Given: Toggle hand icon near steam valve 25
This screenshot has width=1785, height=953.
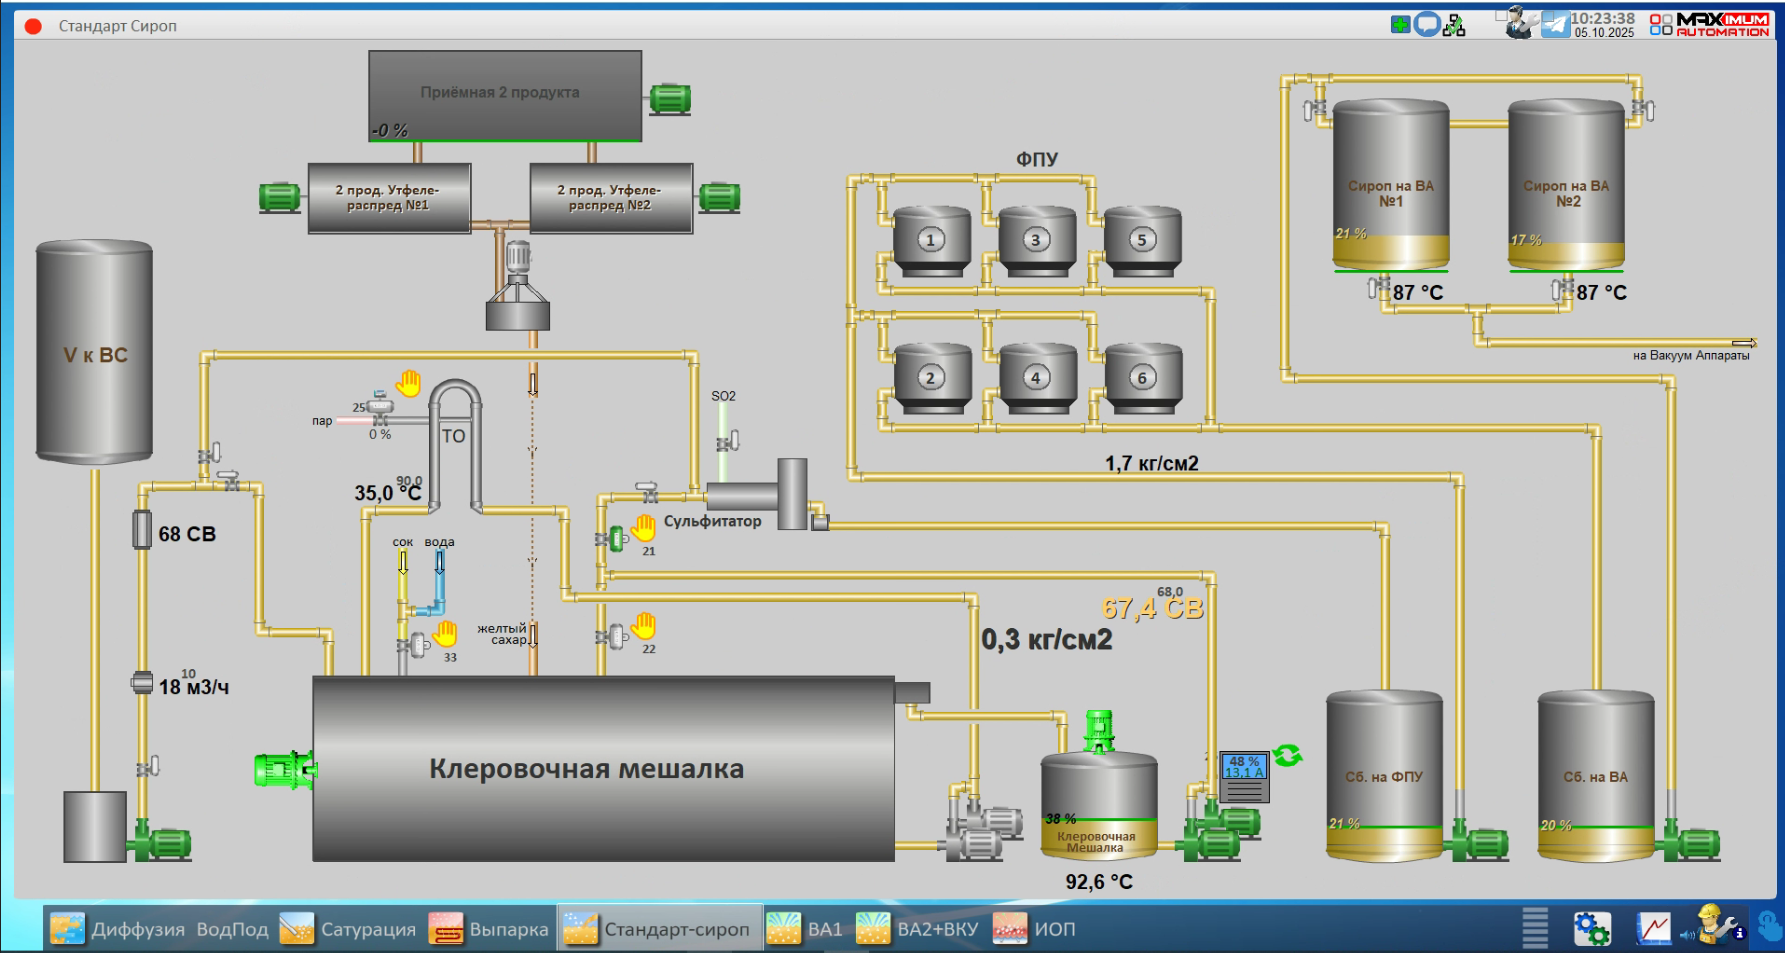Looking at the screenshot, I should point(408,383).
